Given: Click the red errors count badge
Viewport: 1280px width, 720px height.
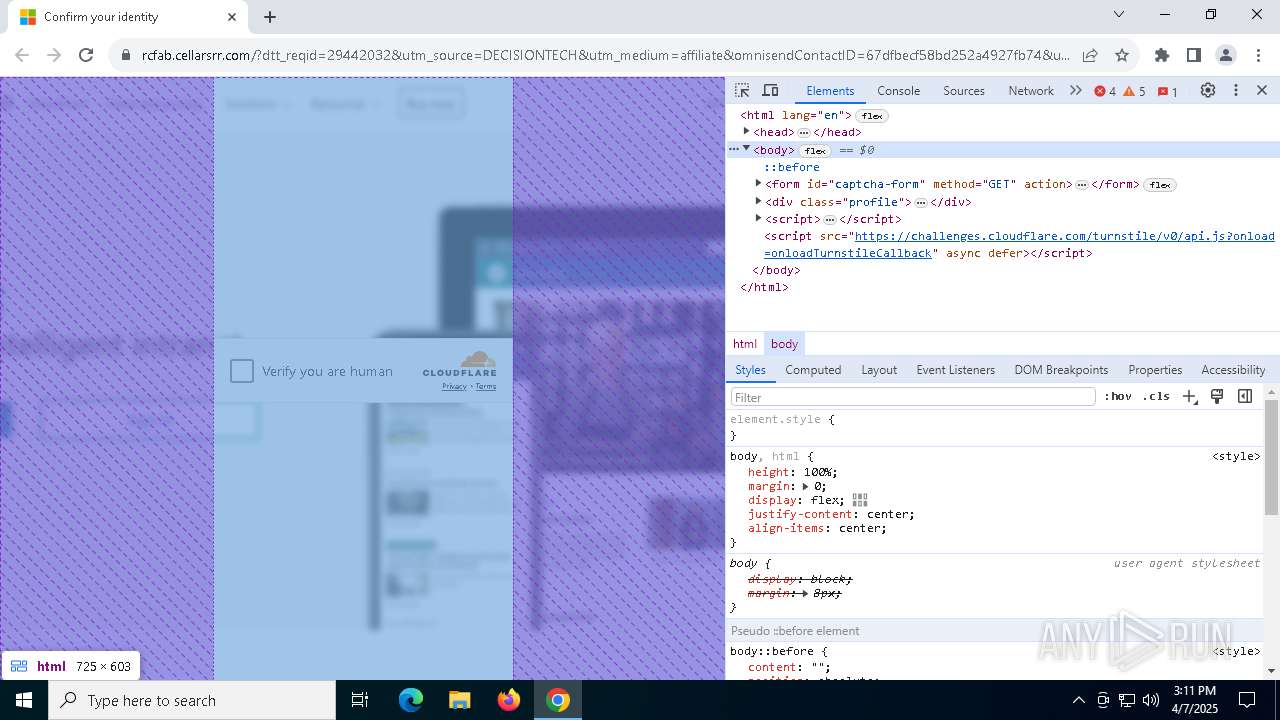Looking at the screenshot, I should coord(1105,91).
